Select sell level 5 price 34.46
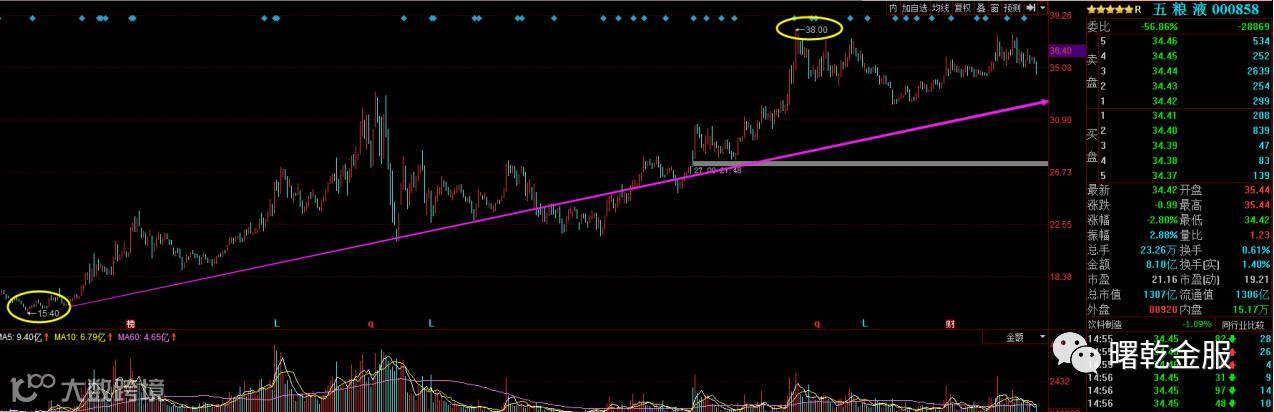 [x=1165, y=41]
